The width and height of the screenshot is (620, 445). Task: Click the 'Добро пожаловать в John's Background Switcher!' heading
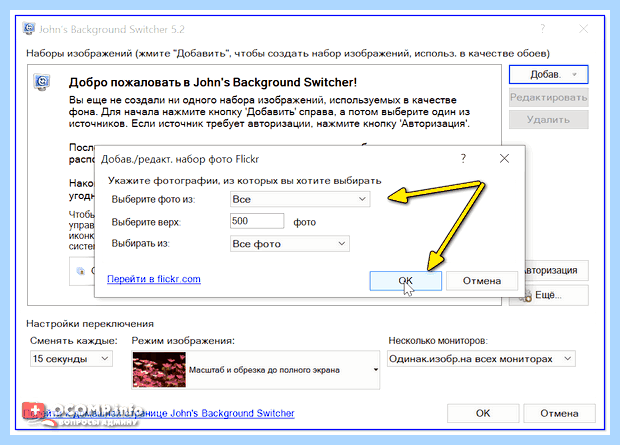pyautogui.click(x=213, y=82)
